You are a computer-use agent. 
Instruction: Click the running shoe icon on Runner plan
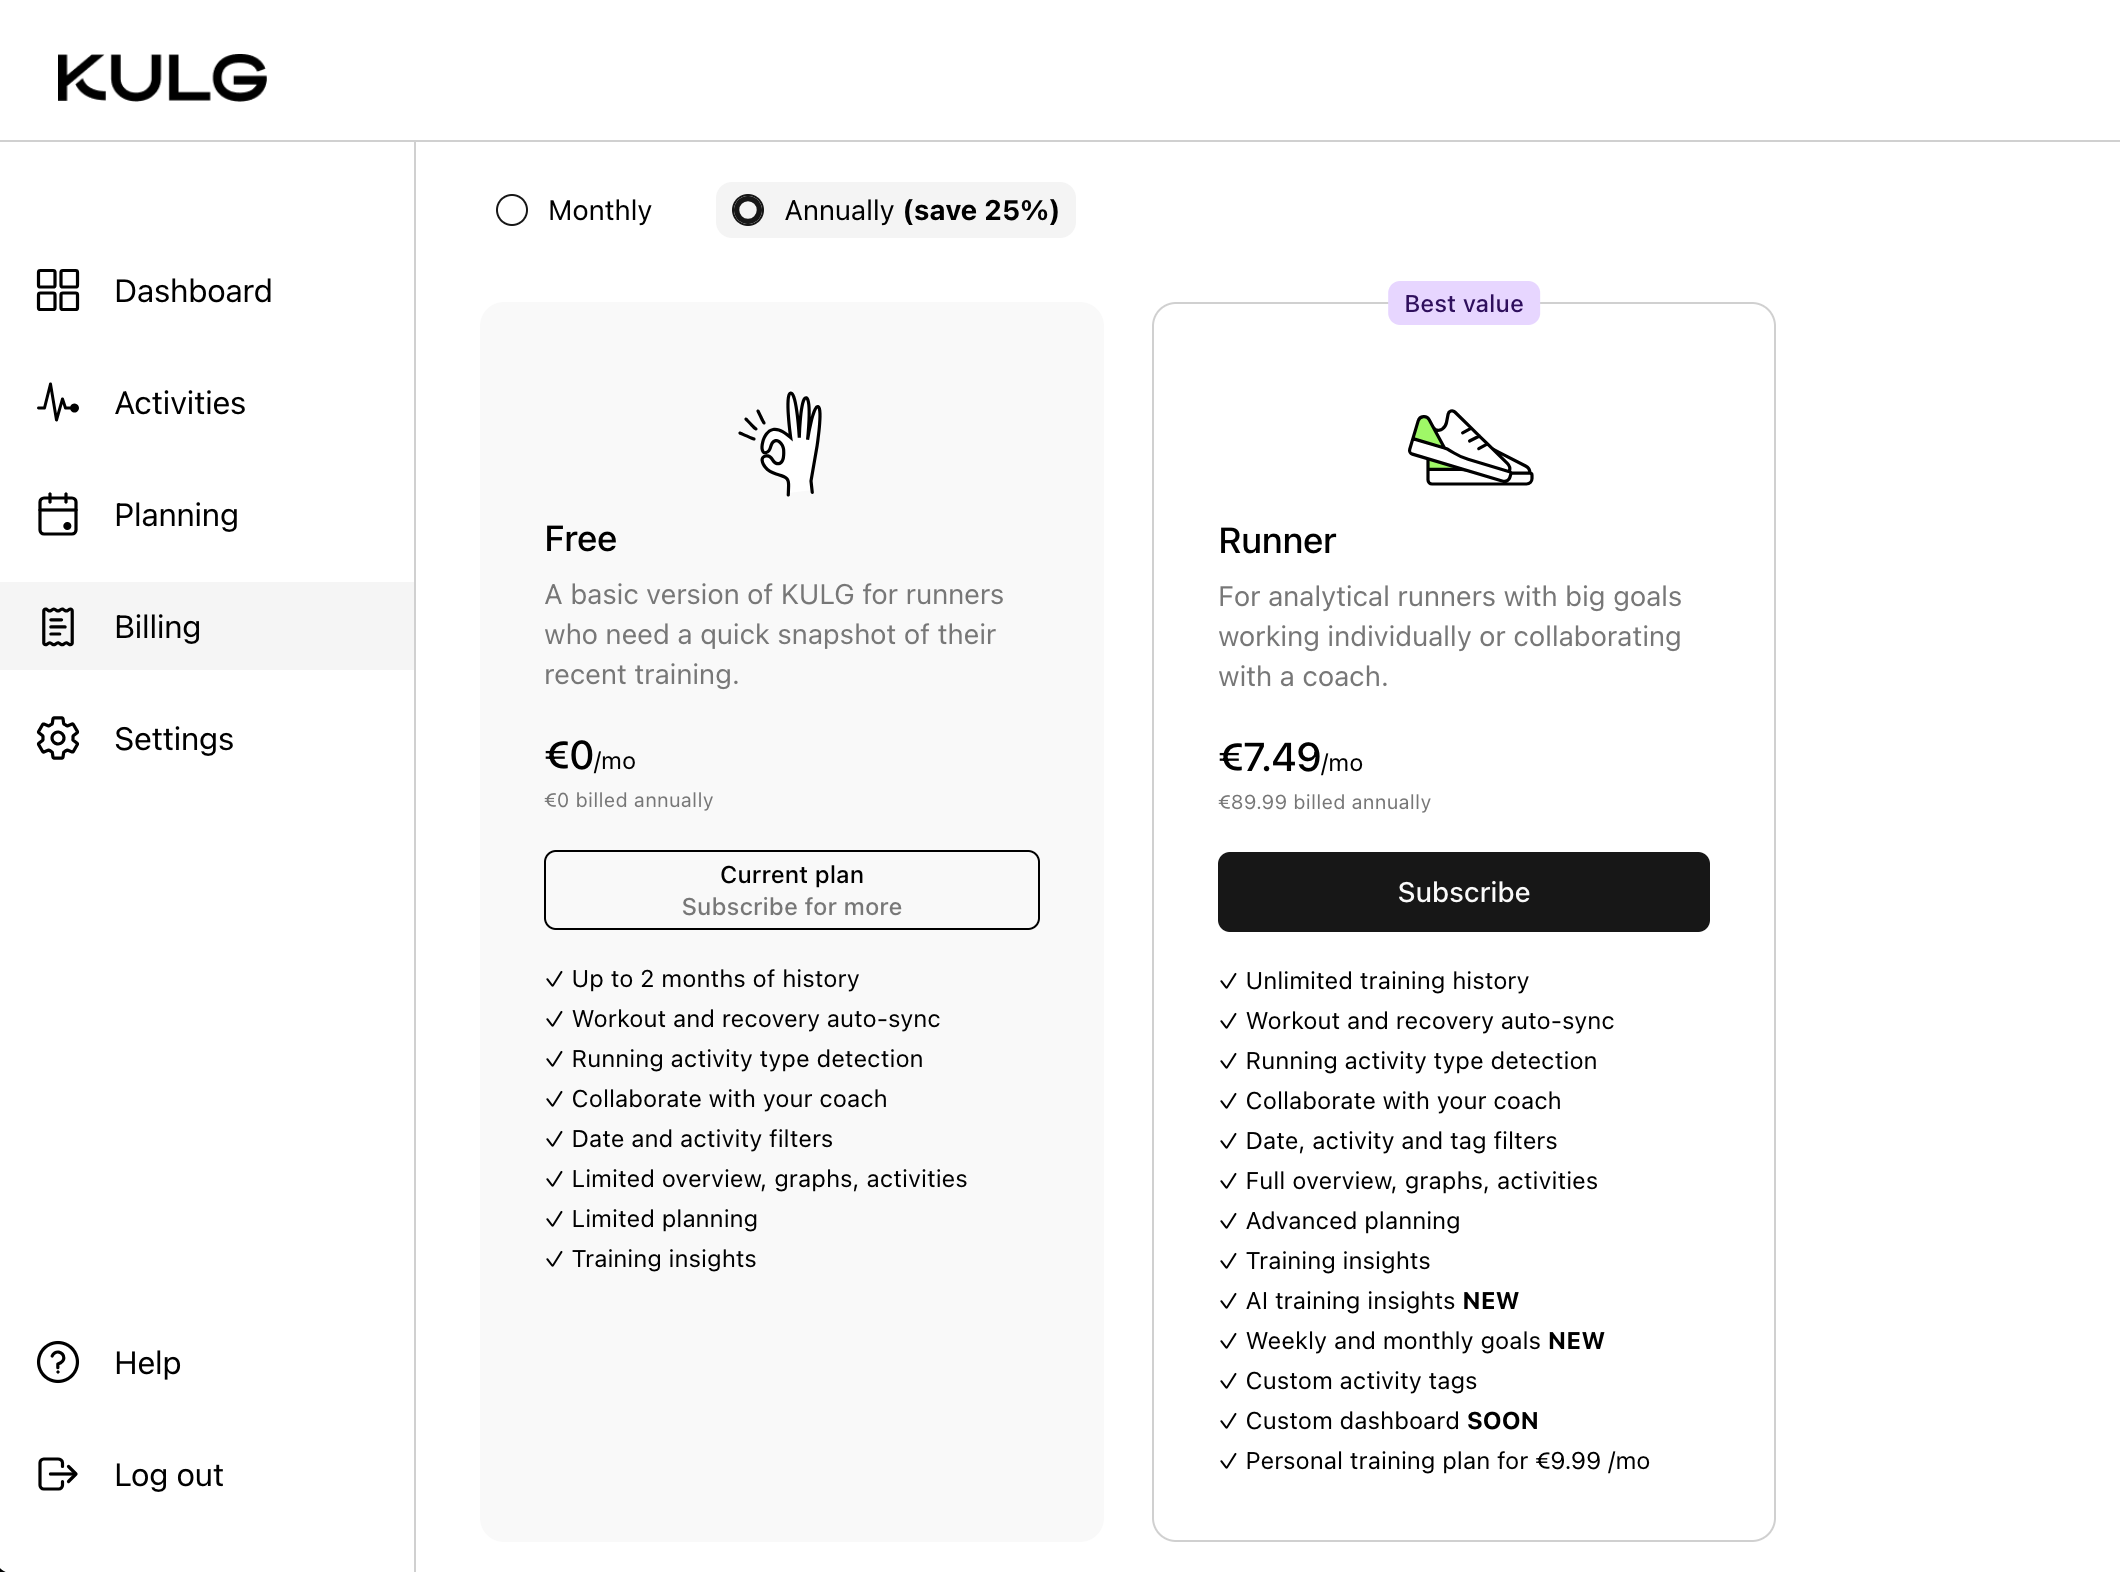click(1469, 449)
